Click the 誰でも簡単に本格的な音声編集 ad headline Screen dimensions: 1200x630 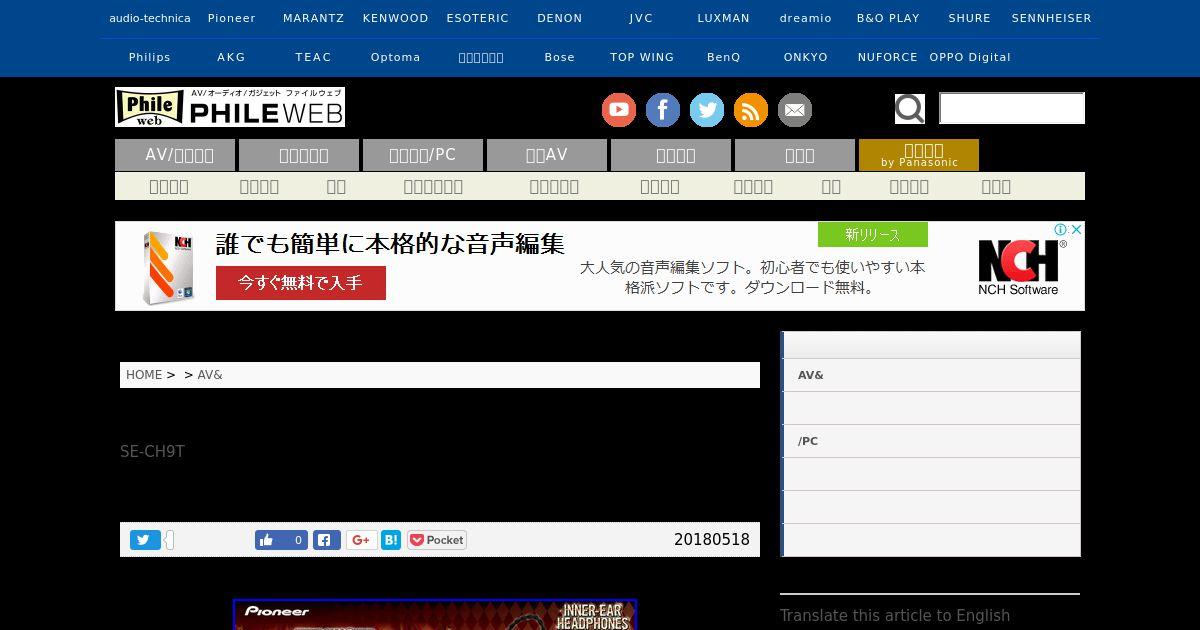click(391, 244)
